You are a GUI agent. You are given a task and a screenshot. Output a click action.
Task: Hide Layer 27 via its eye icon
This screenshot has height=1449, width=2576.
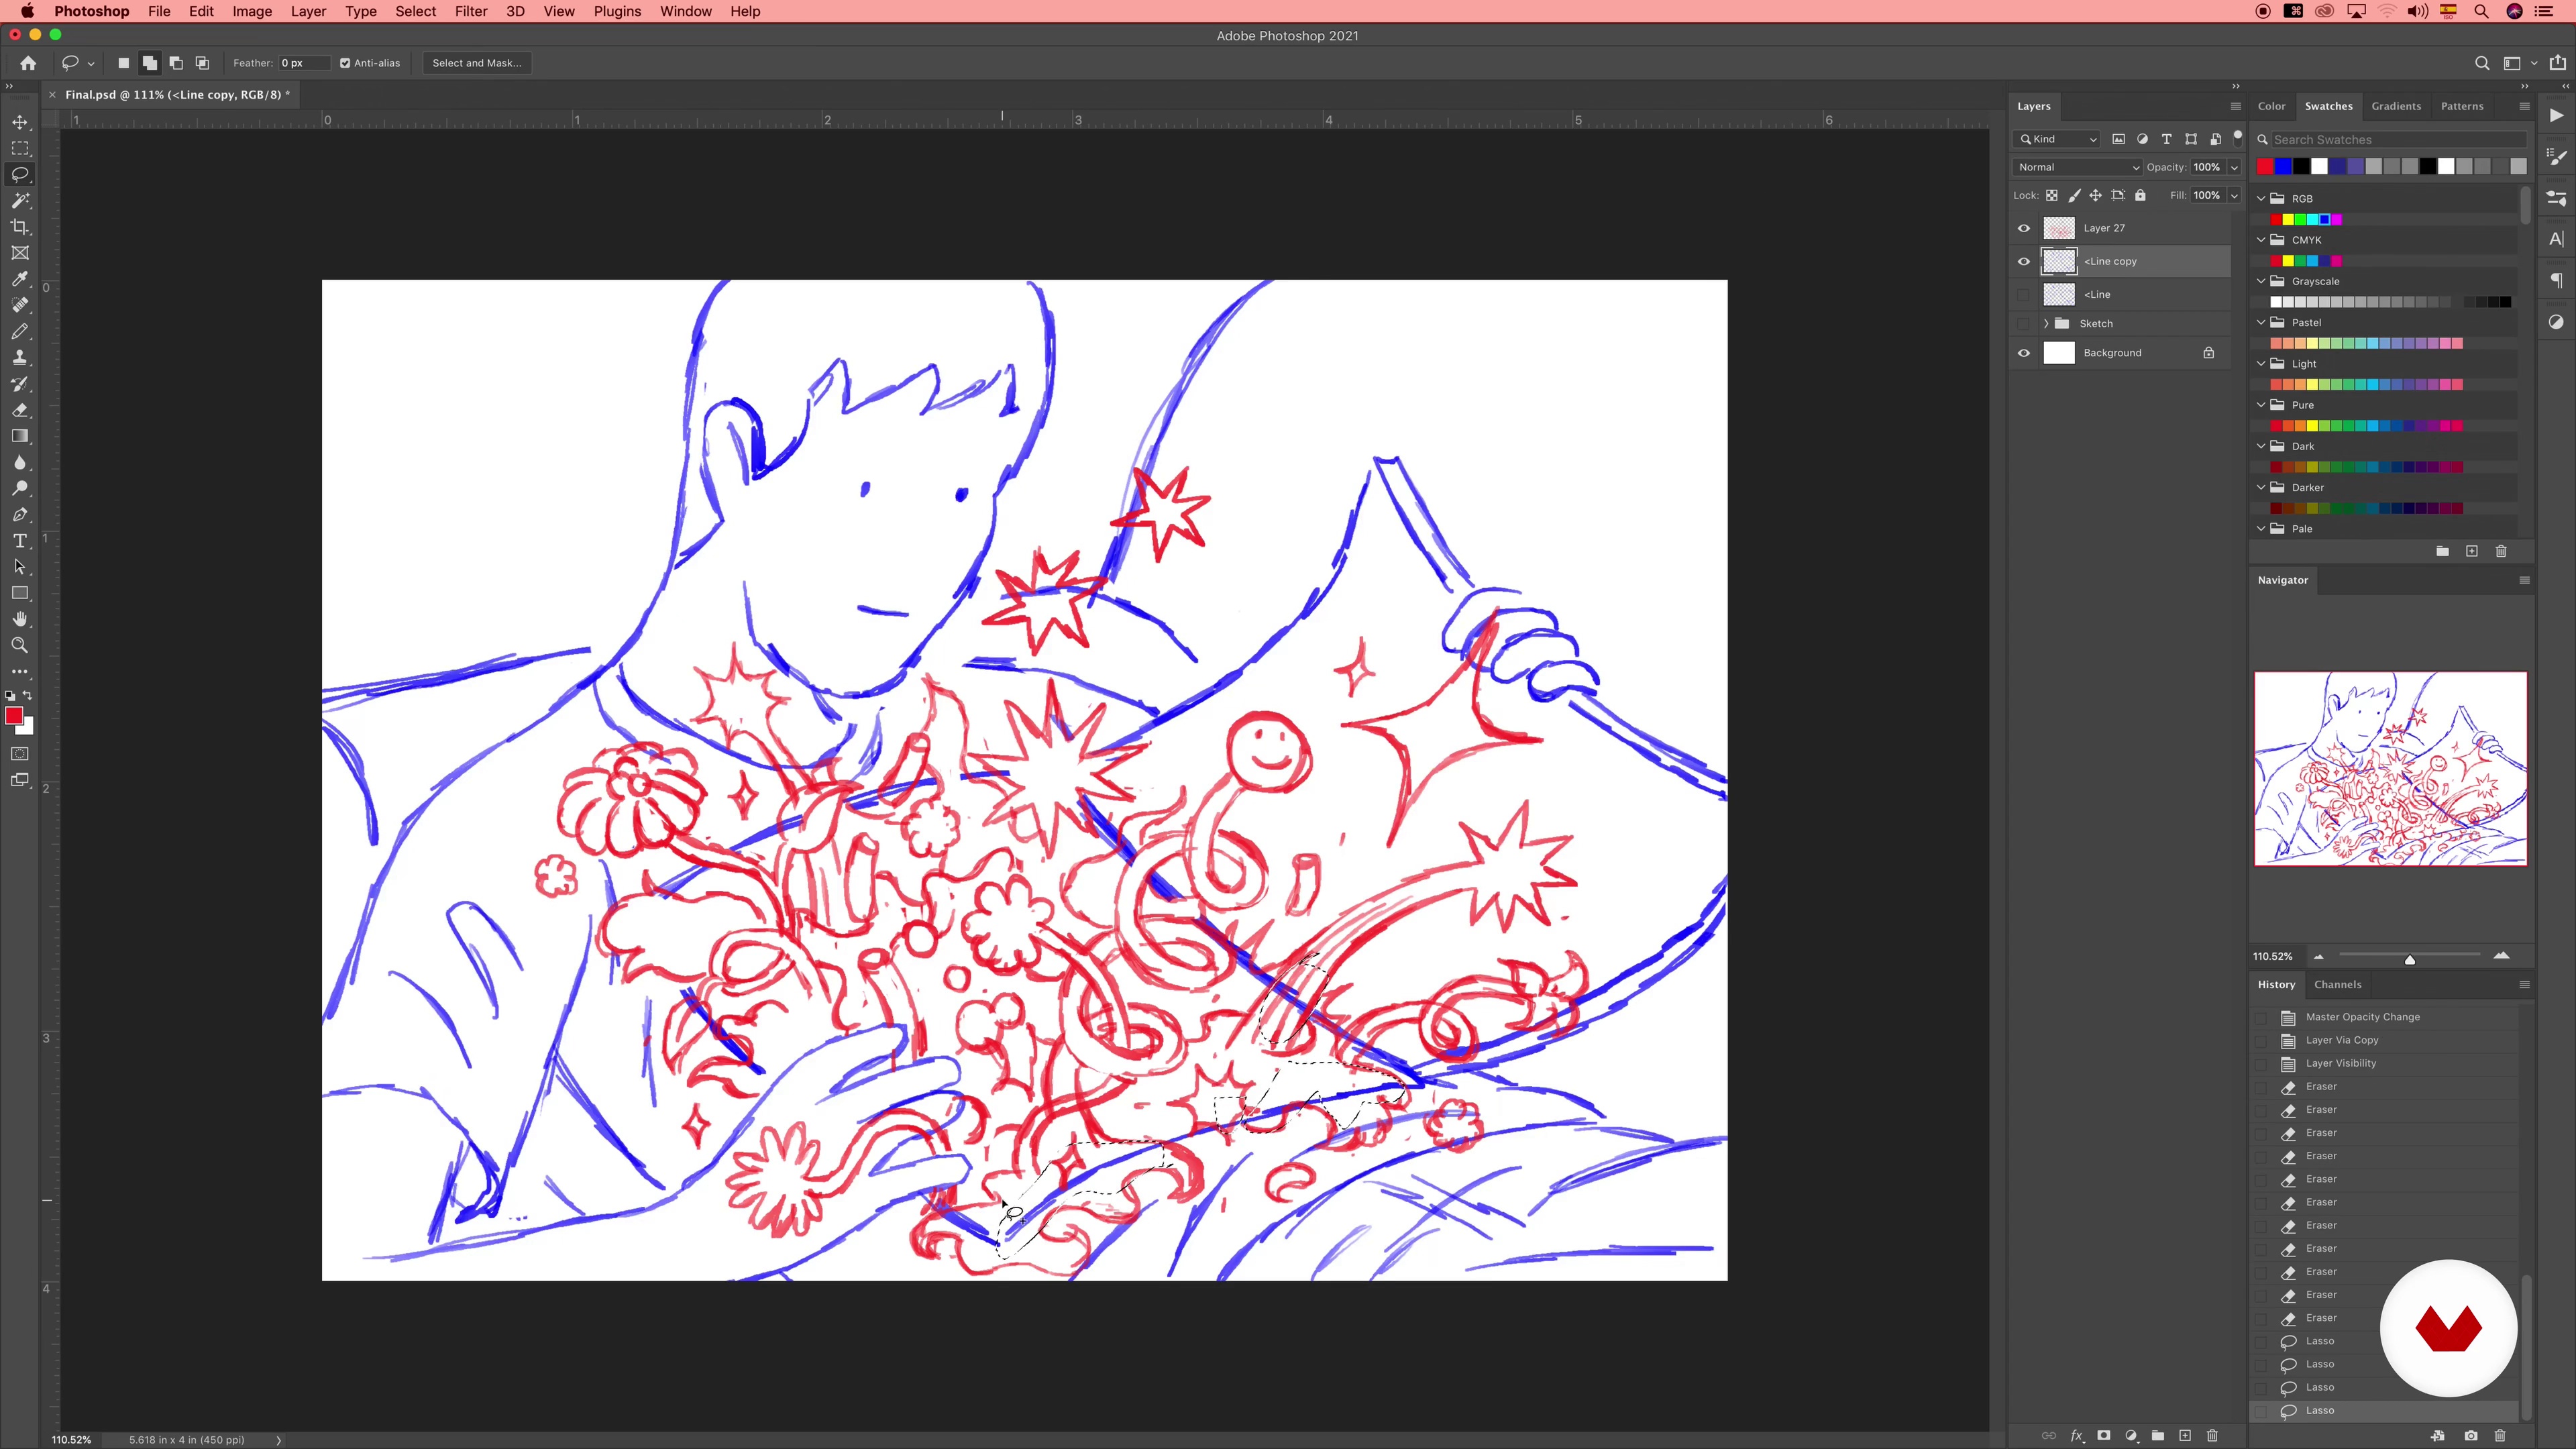2024,228
